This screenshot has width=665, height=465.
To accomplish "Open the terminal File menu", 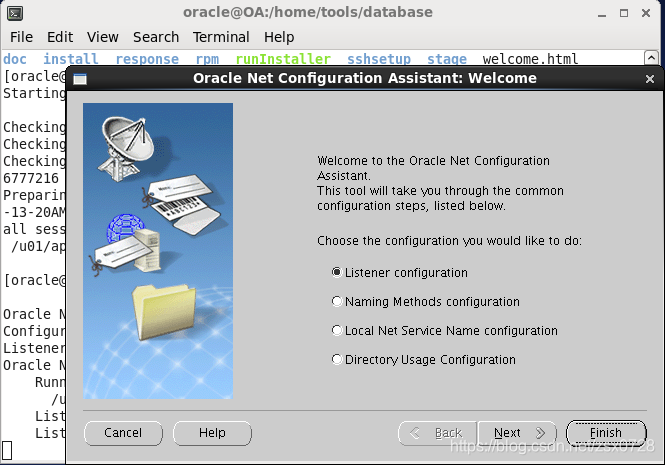I will (x=21, y=37).
